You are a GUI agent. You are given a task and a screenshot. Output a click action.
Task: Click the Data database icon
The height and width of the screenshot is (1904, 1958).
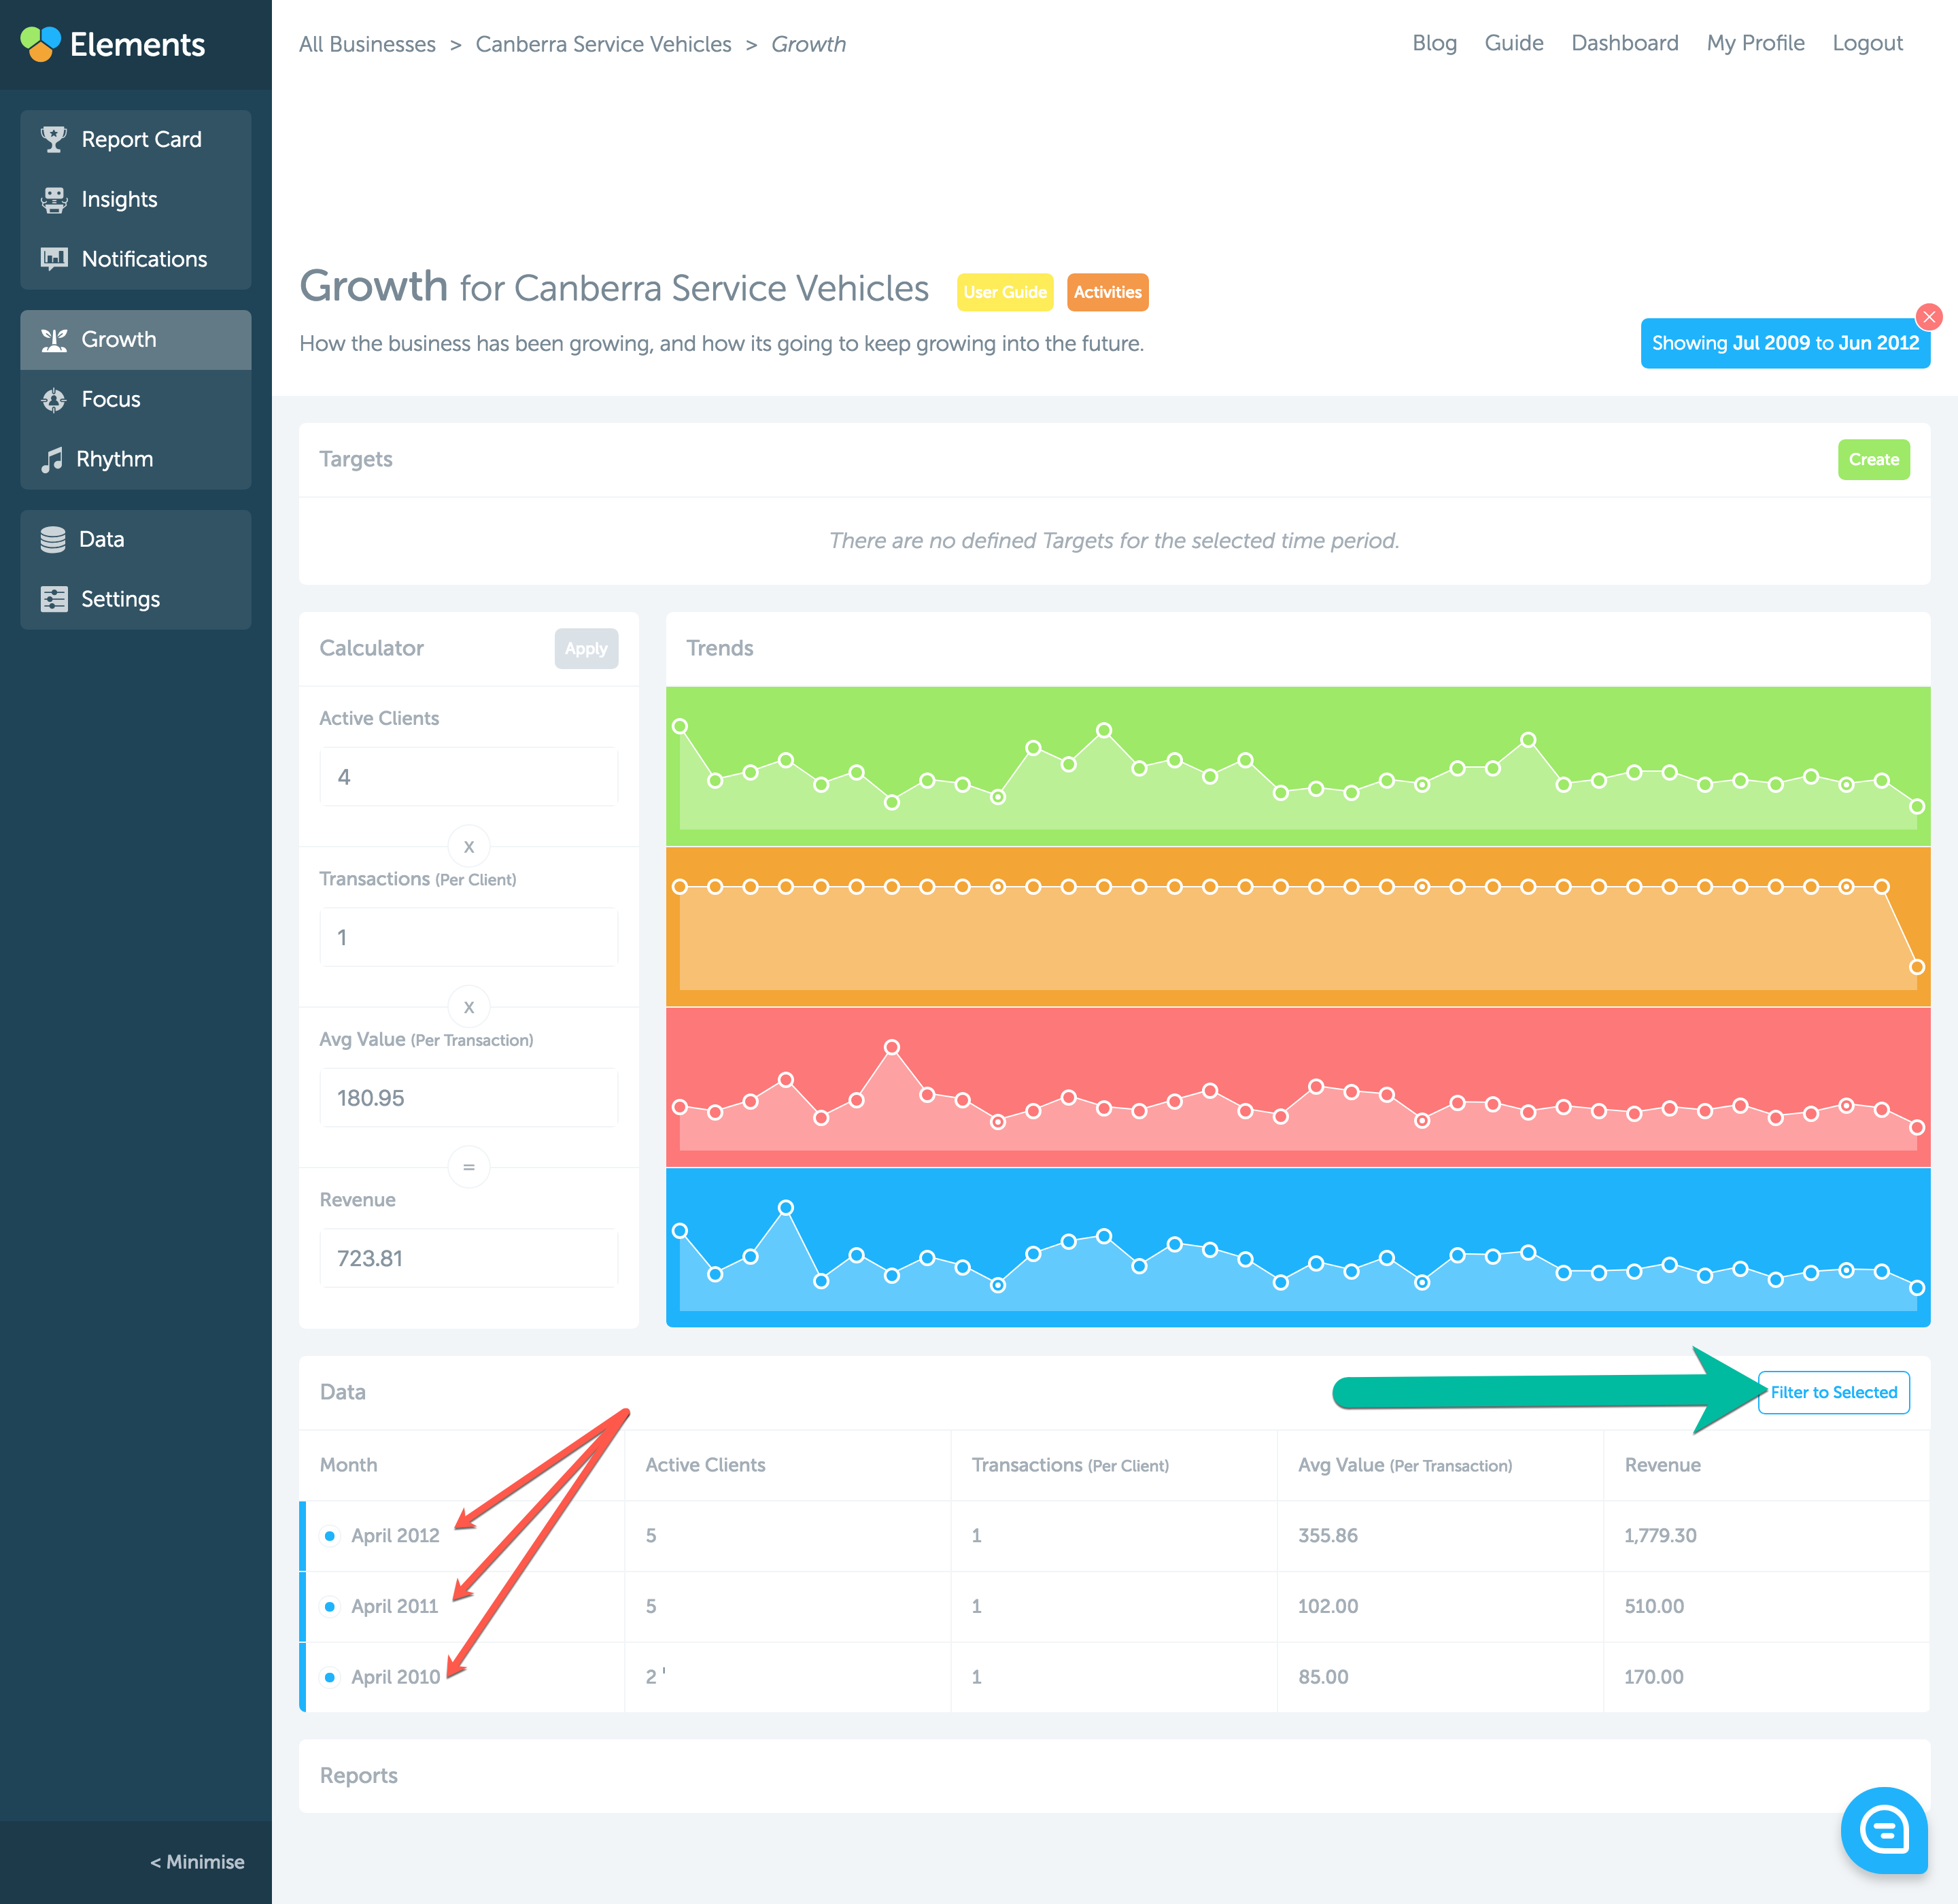tap(53, 540)
